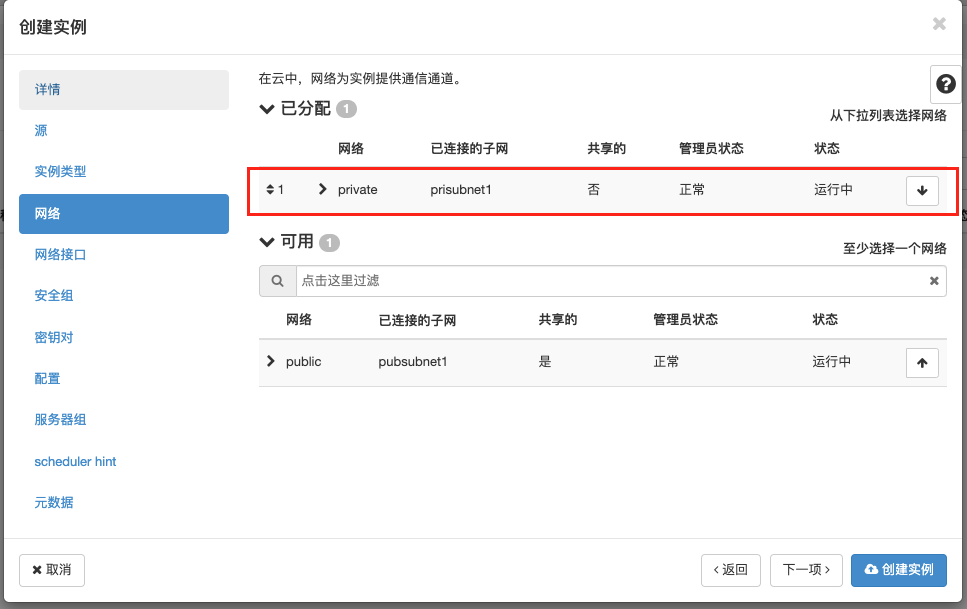
Task: Click the 创建实例 button
Action: [899, 570]
